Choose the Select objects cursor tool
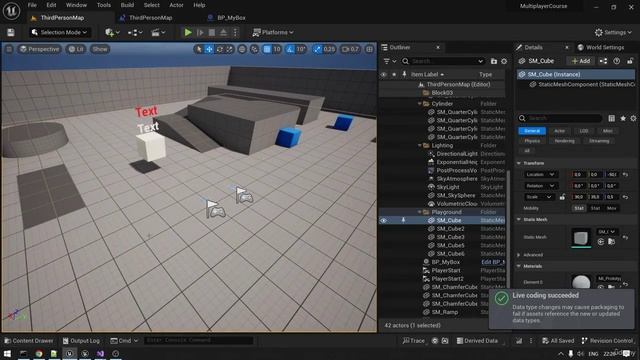 point(199,49)
